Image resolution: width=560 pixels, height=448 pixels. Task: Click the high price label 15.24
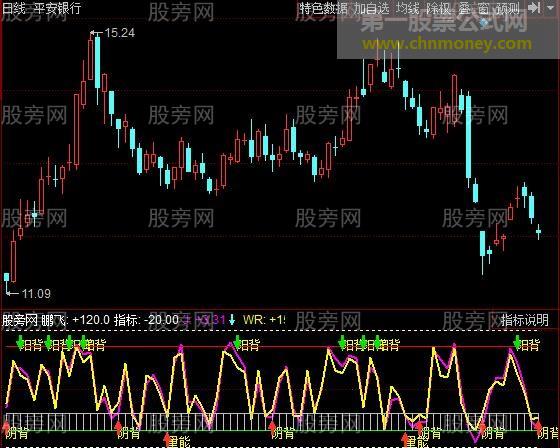[x=120, y=33]
